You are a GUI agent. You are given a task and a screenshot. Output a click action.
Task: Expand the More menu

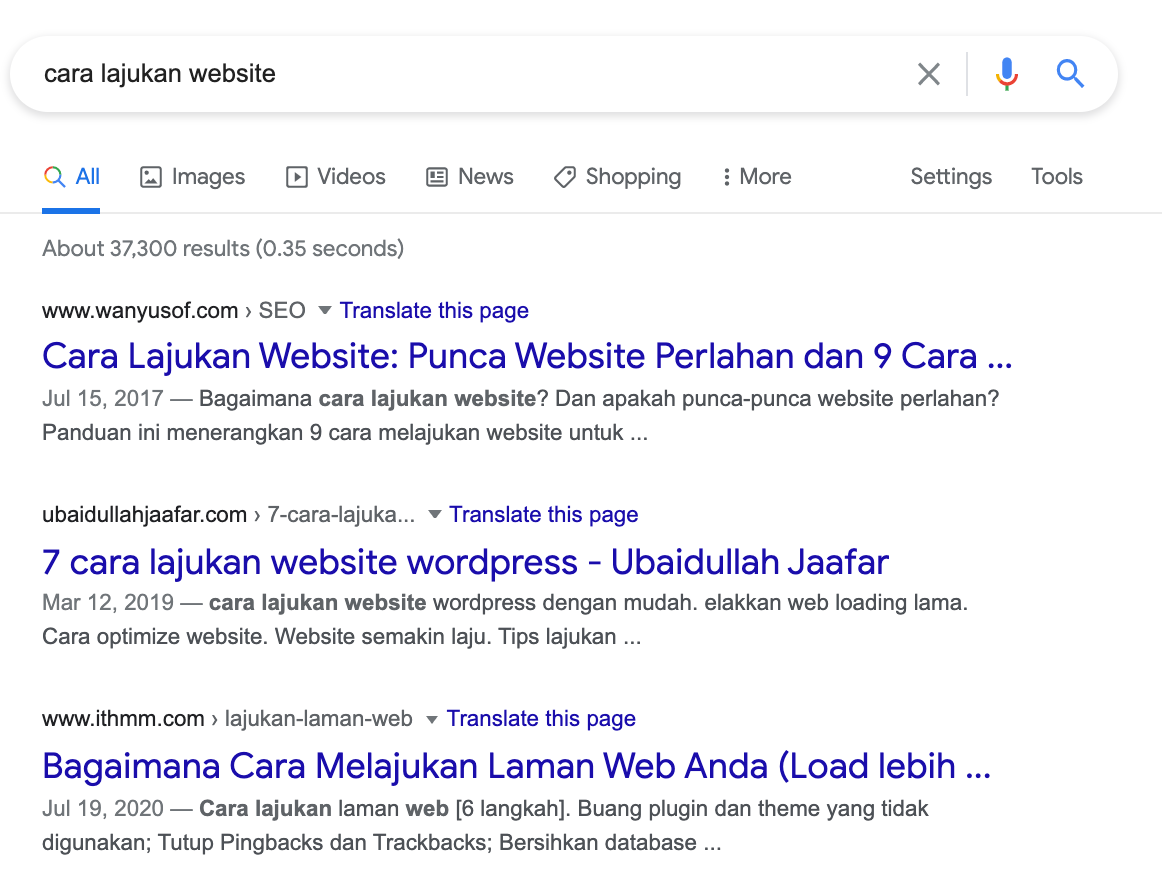pos(756,177)
